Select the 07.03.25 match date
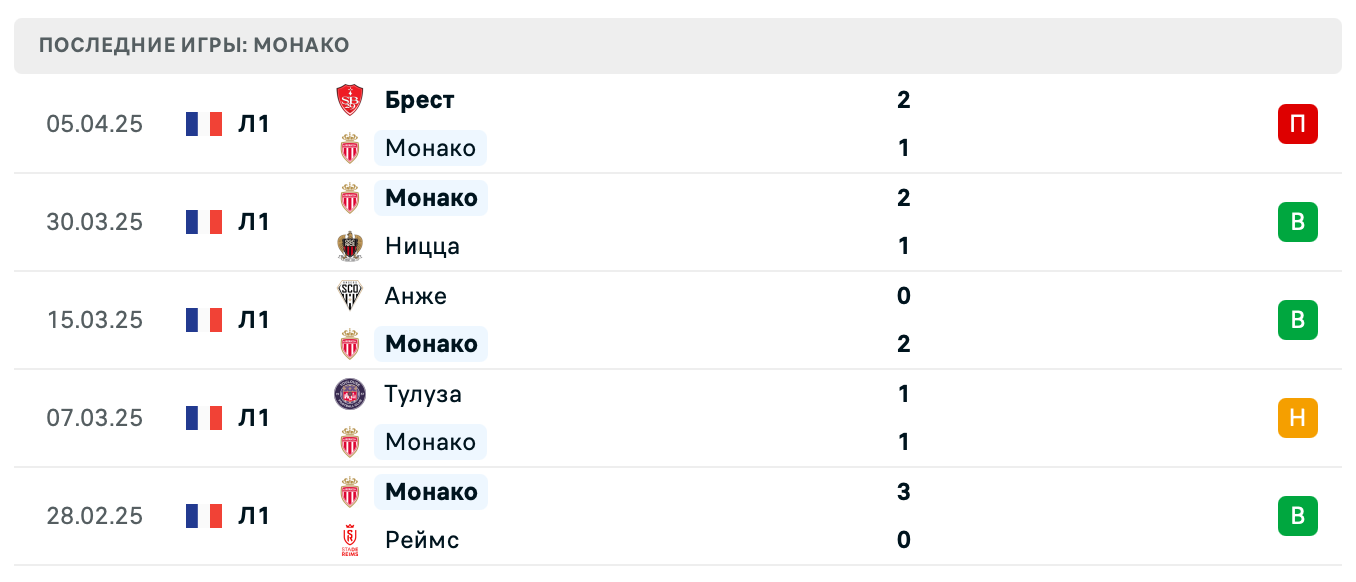Image resolution: width=1356 pixels, height=582 pixels. pyautogui.click(x=95, y=418)
